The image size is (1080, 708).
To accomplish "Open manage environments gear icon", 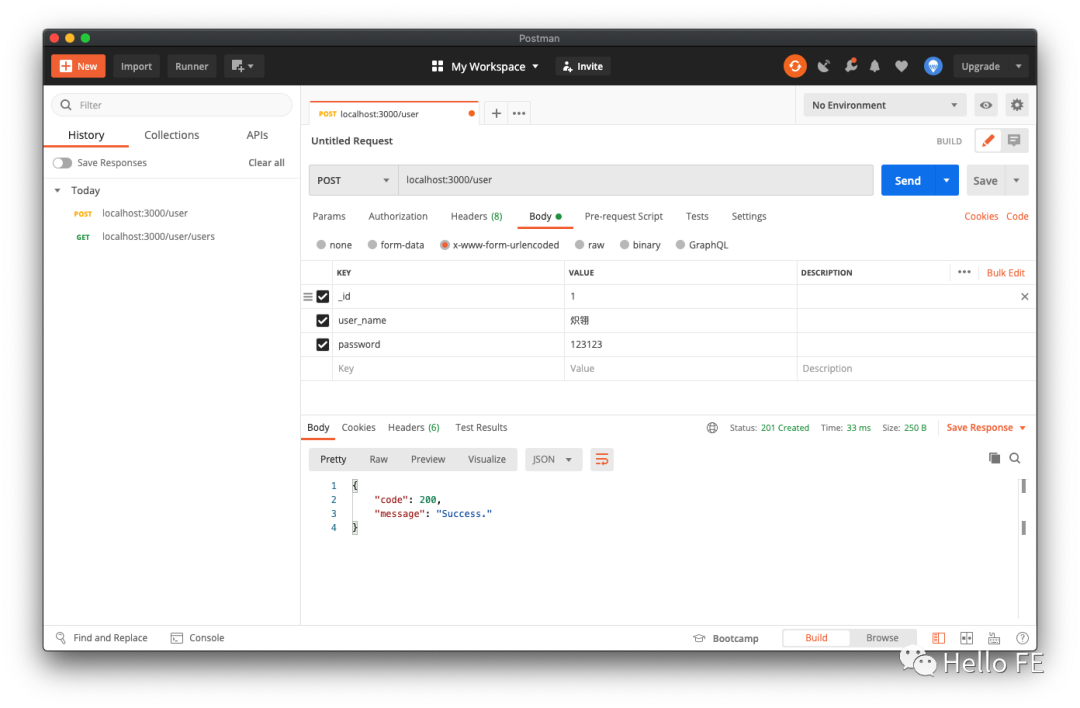I will click(1017, 105).
